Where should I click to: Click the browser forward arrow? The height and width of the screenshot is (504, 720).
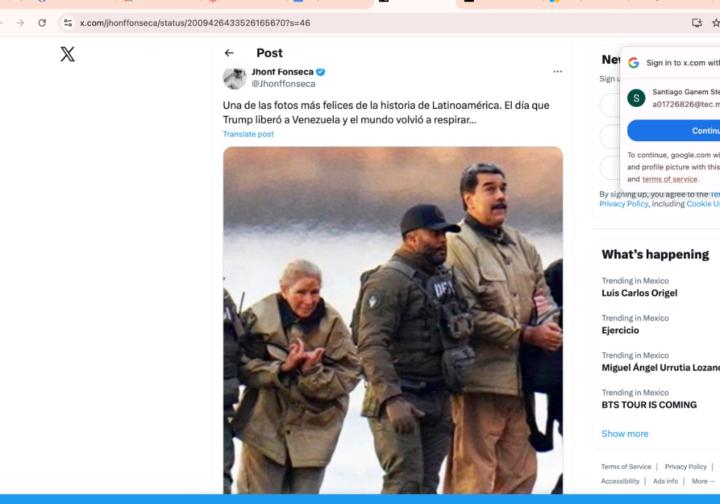click(20, 22)
